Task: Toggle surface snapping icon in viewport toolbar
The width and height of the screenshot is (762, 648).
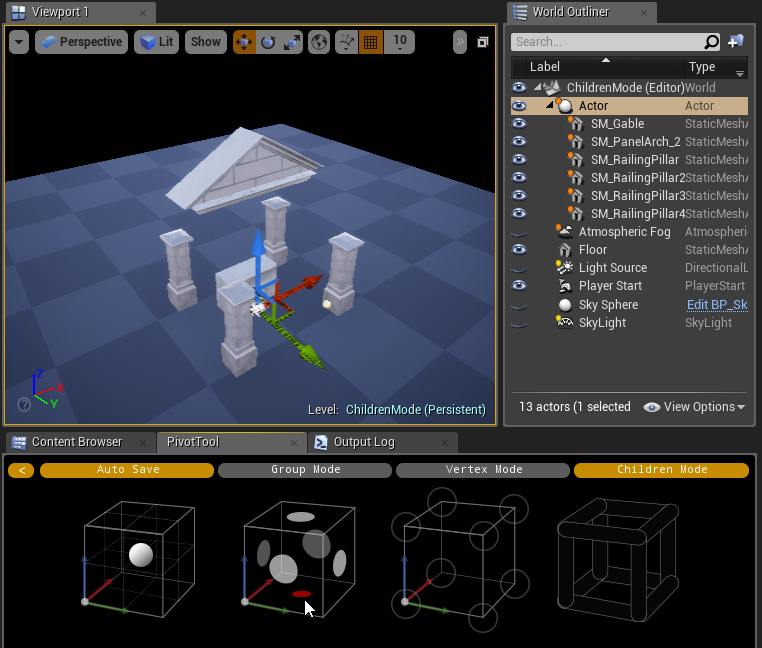Action: point(347,42)
